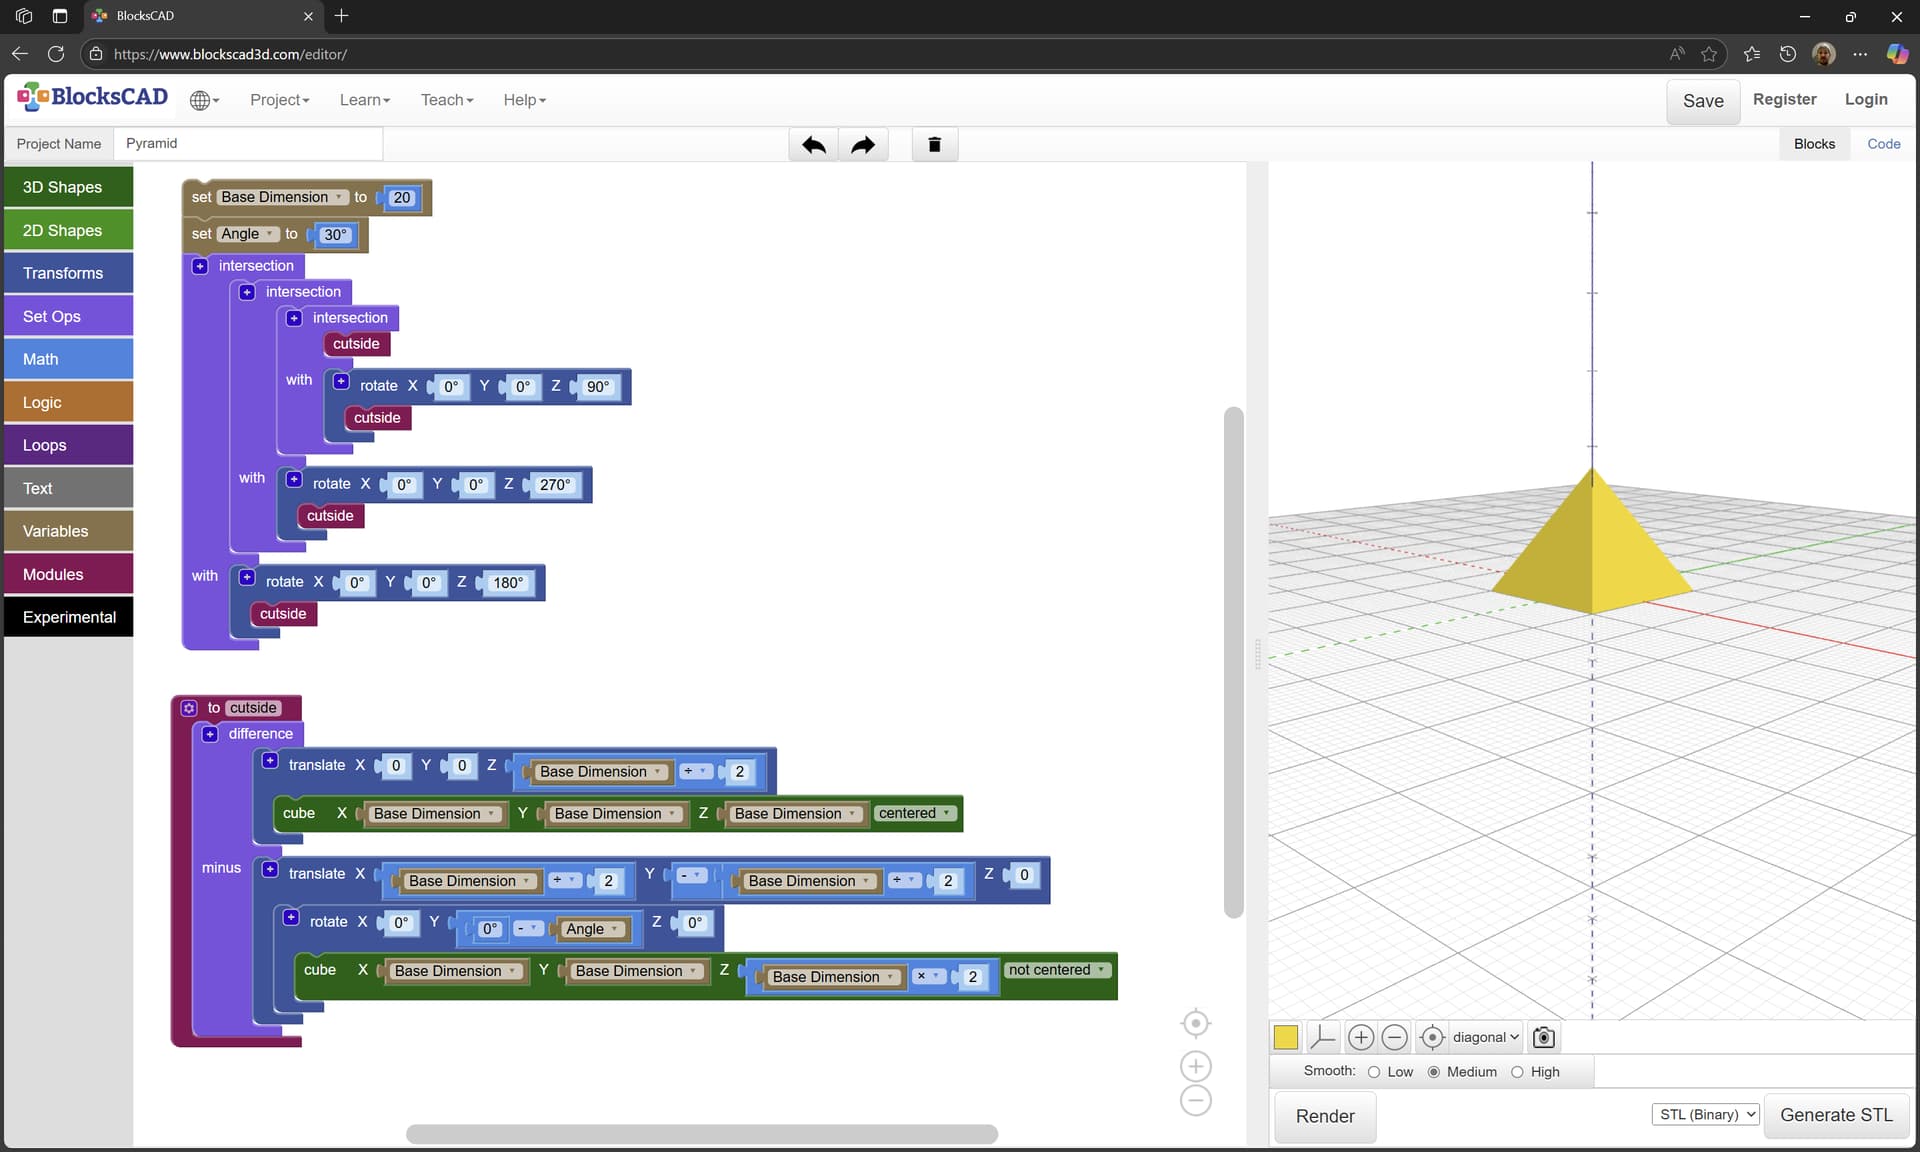Screen dimensions: 1920x1152
Task: Zoom out the 3D render view
Action: (x=1394, y=1037)
